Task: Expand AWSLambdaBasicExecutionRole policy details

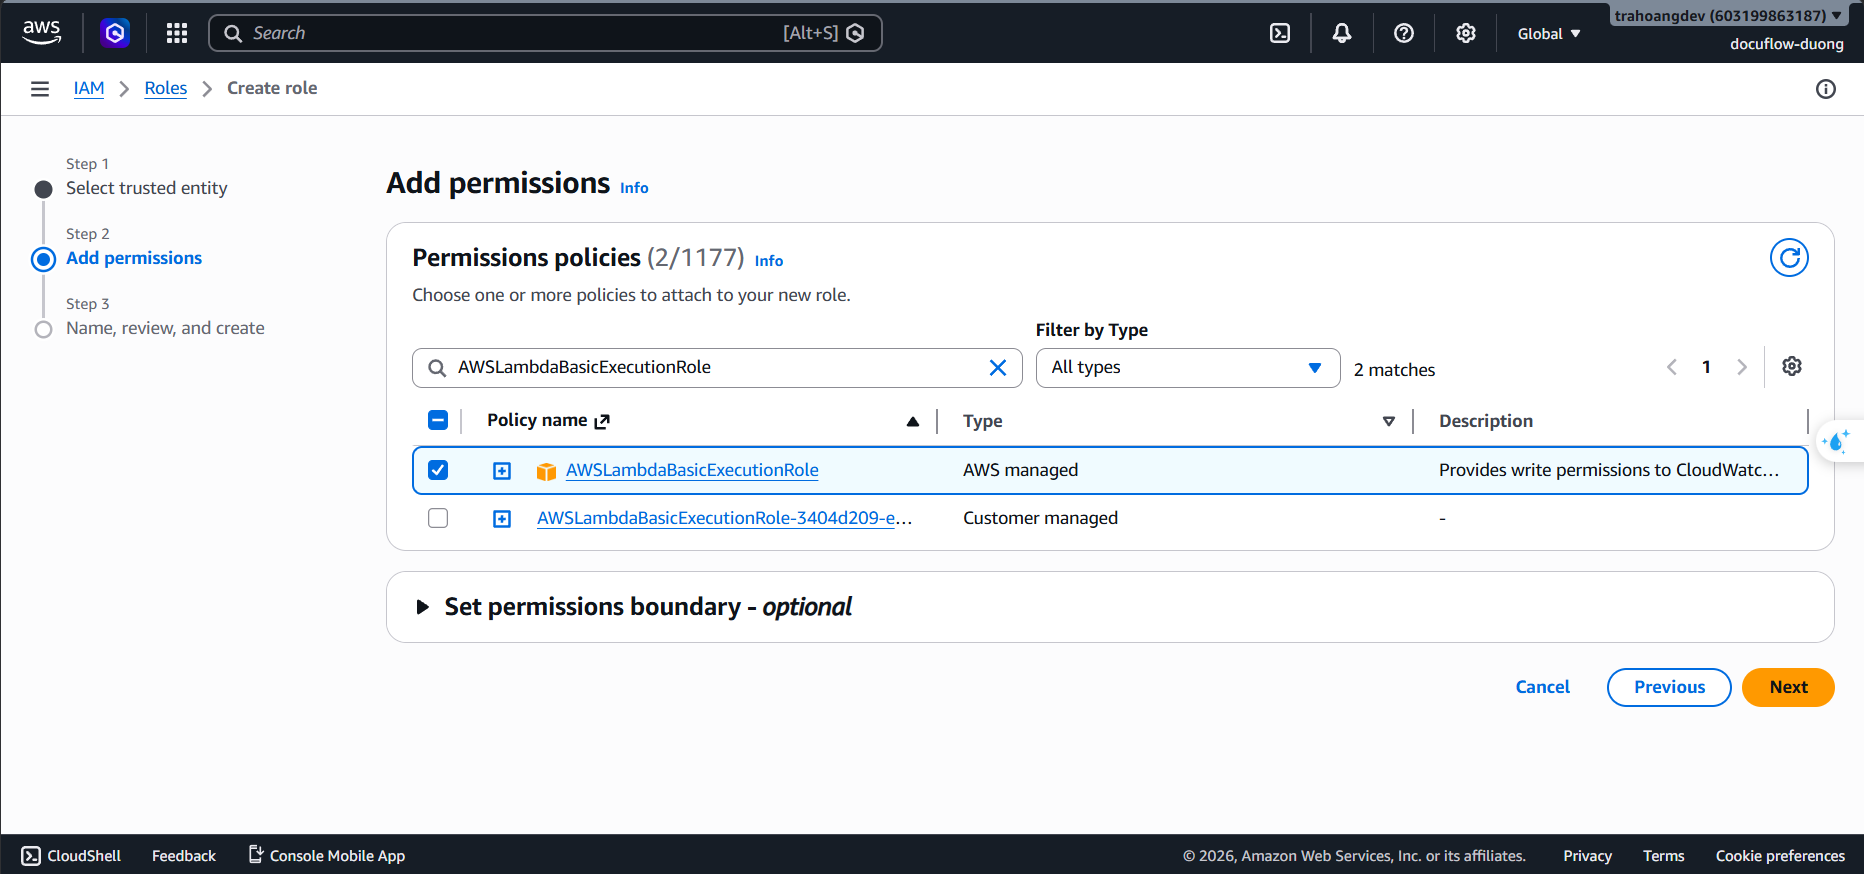Action: click(502, 471)
